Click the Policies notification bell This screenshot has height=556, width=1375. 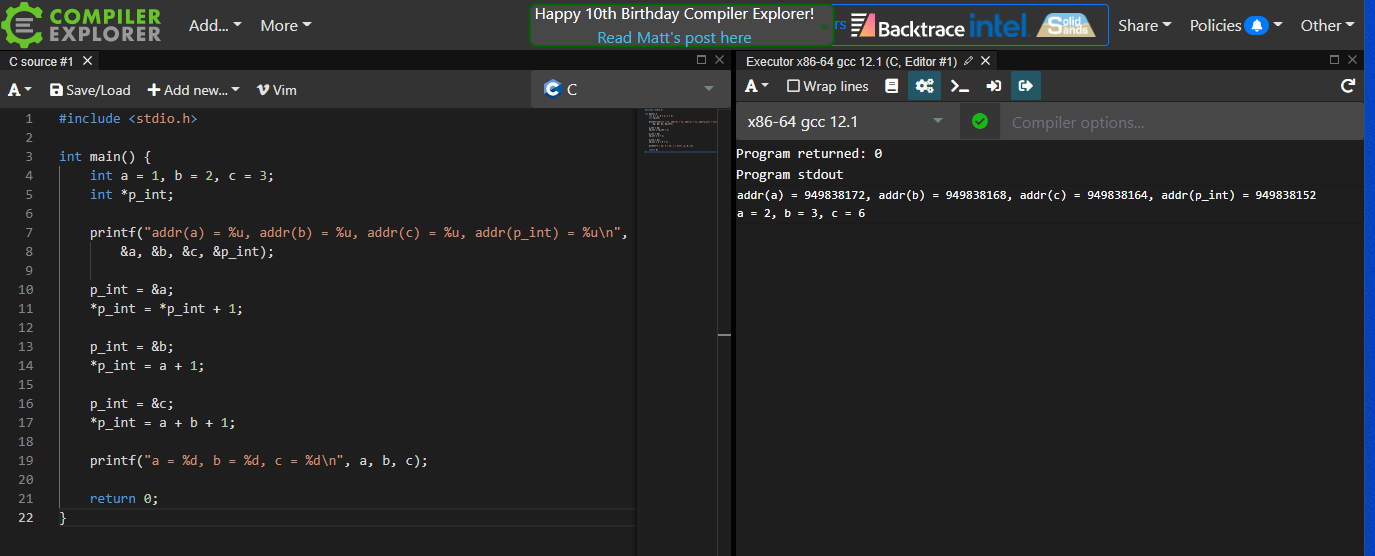[x=1256, y=25]
